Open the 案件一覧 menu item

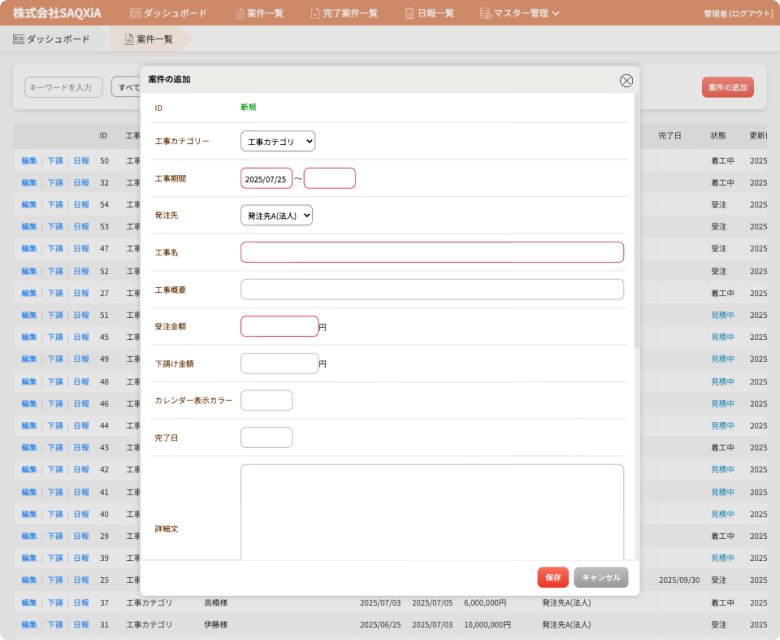[259, 13]
